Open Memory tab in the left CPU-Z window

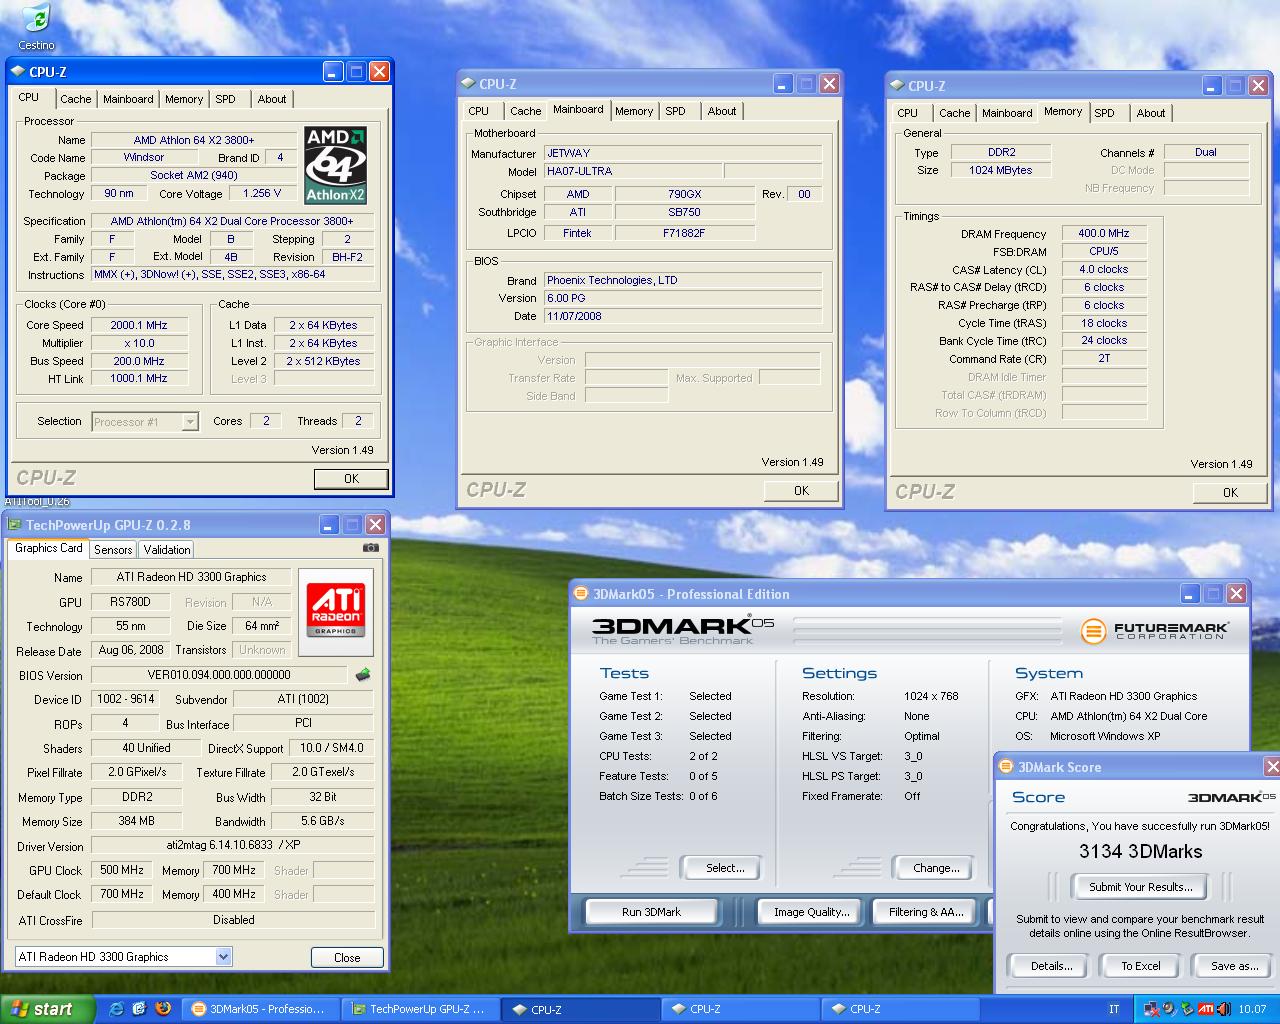(x=184, y=99)
